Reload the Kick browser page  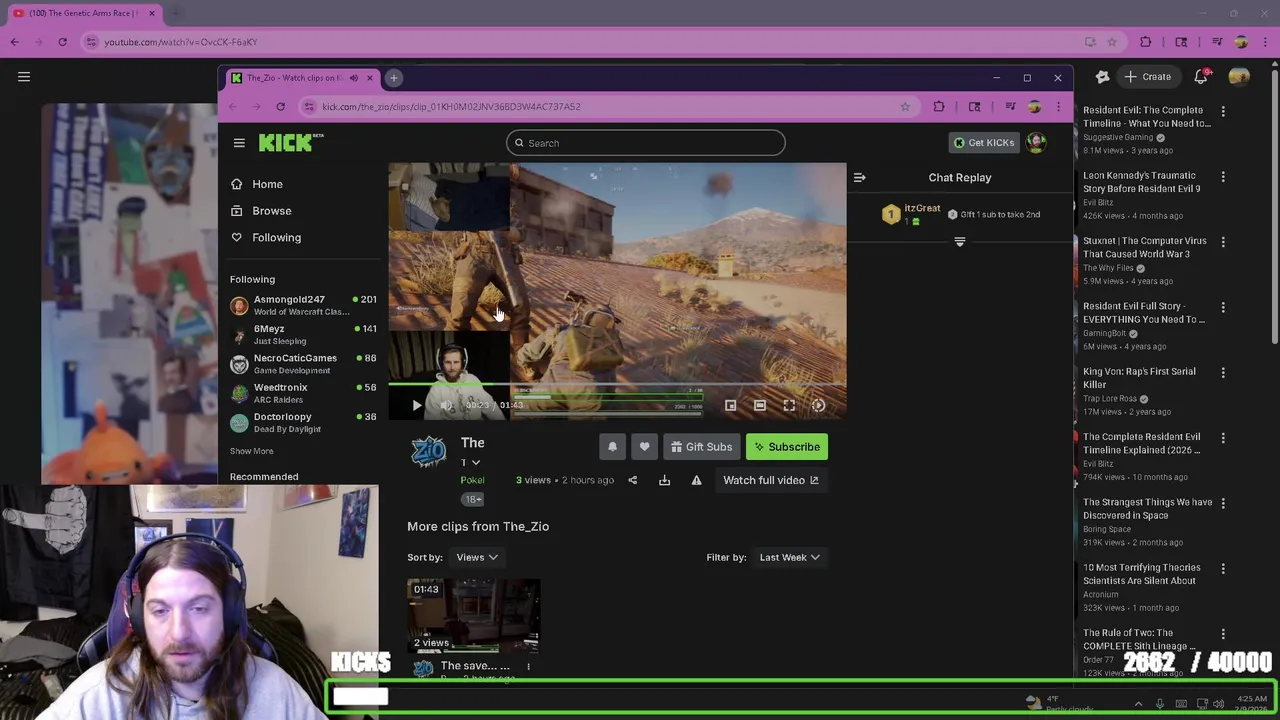point(280,106)
